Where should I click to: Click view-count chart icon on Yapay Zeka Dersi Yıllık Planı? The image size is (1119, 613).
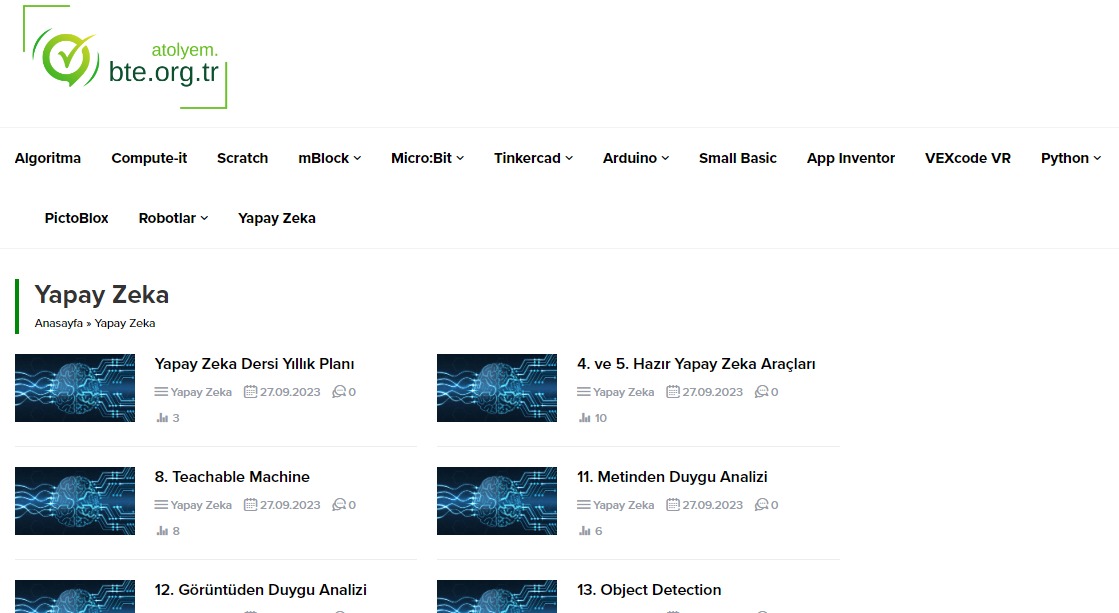(x=162, y=417)
